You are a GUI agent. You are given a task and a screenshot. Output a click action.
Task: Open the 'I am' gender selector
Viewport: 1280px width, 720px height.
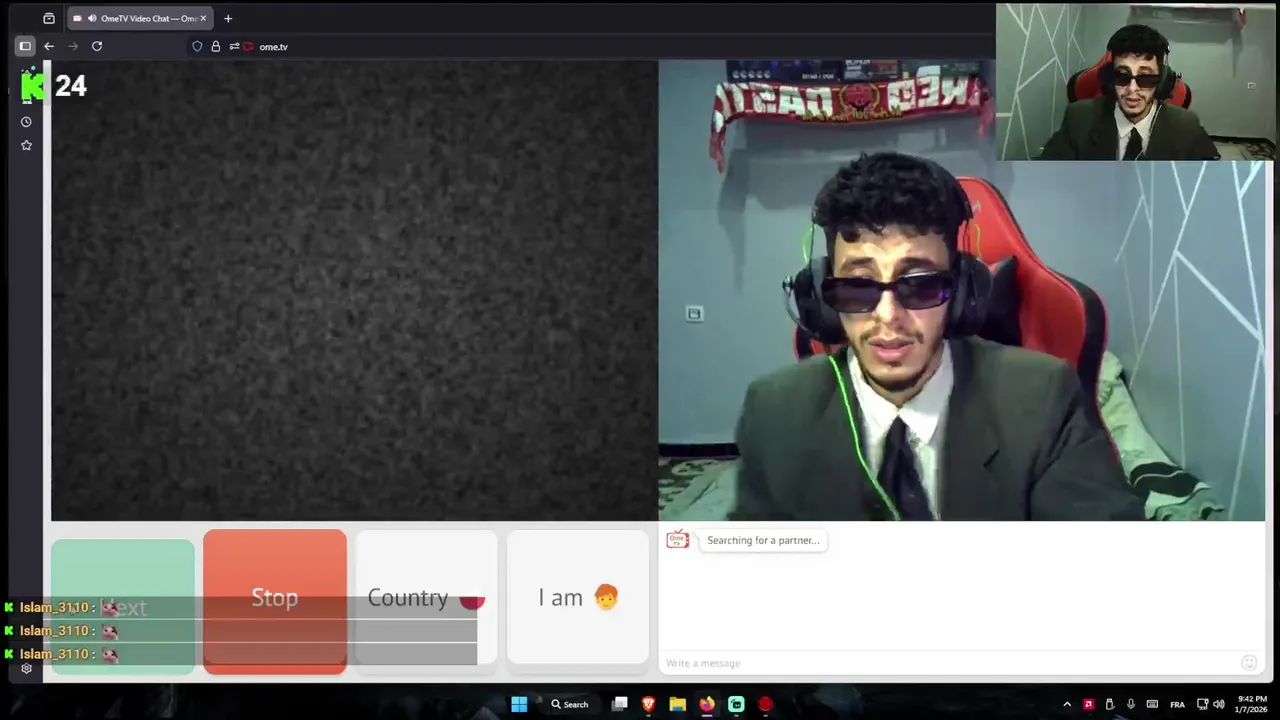click(578, 597)
